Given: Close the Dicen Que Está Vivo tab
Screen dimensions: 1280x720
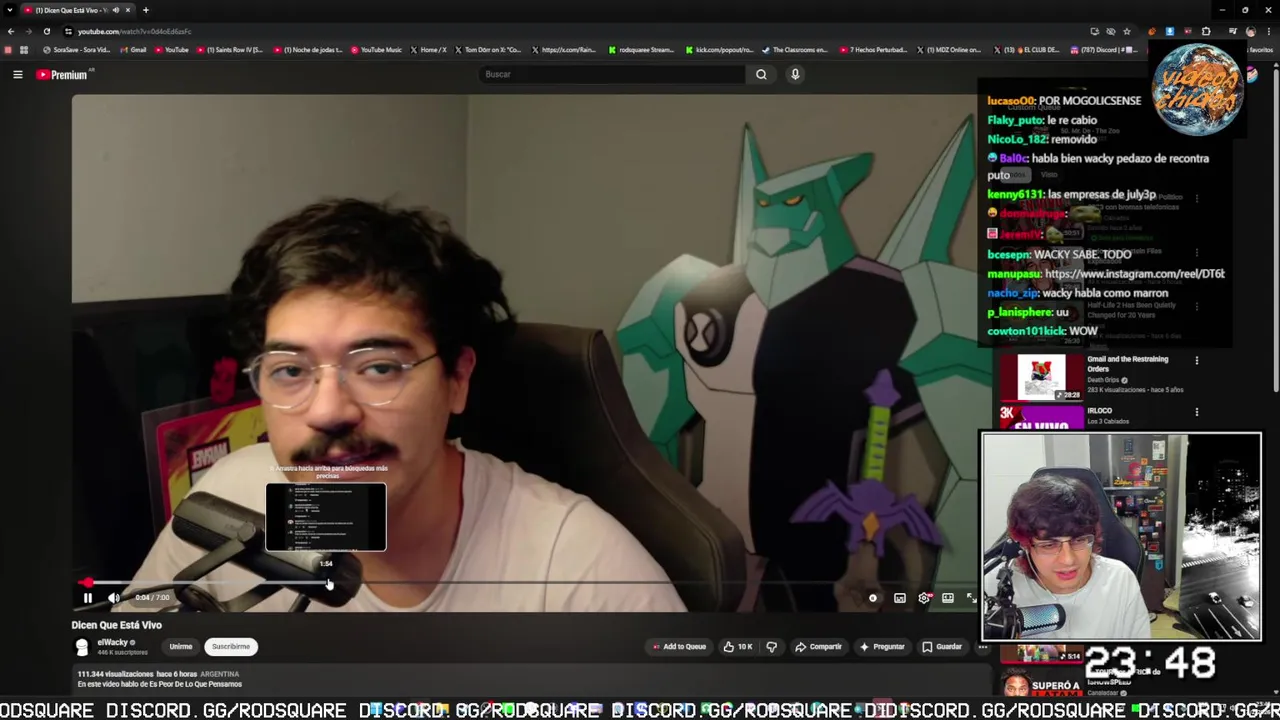Looking at the screenshot, I should point(127,10).
